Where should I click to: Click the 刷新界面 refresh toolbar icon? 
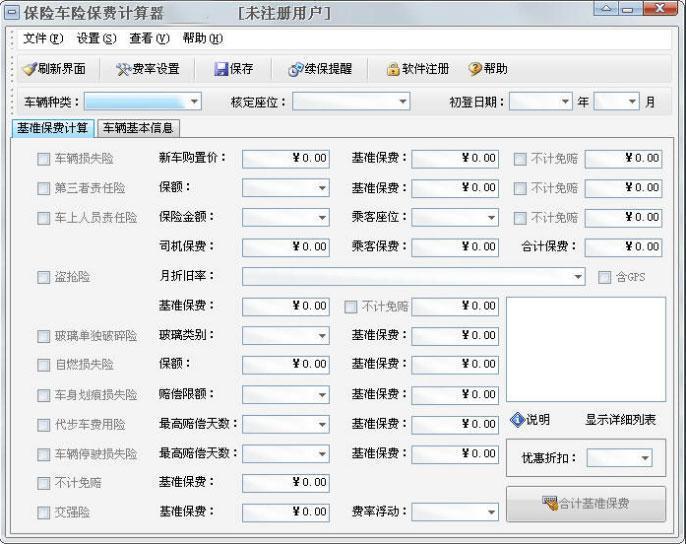(x=29, y=69)
